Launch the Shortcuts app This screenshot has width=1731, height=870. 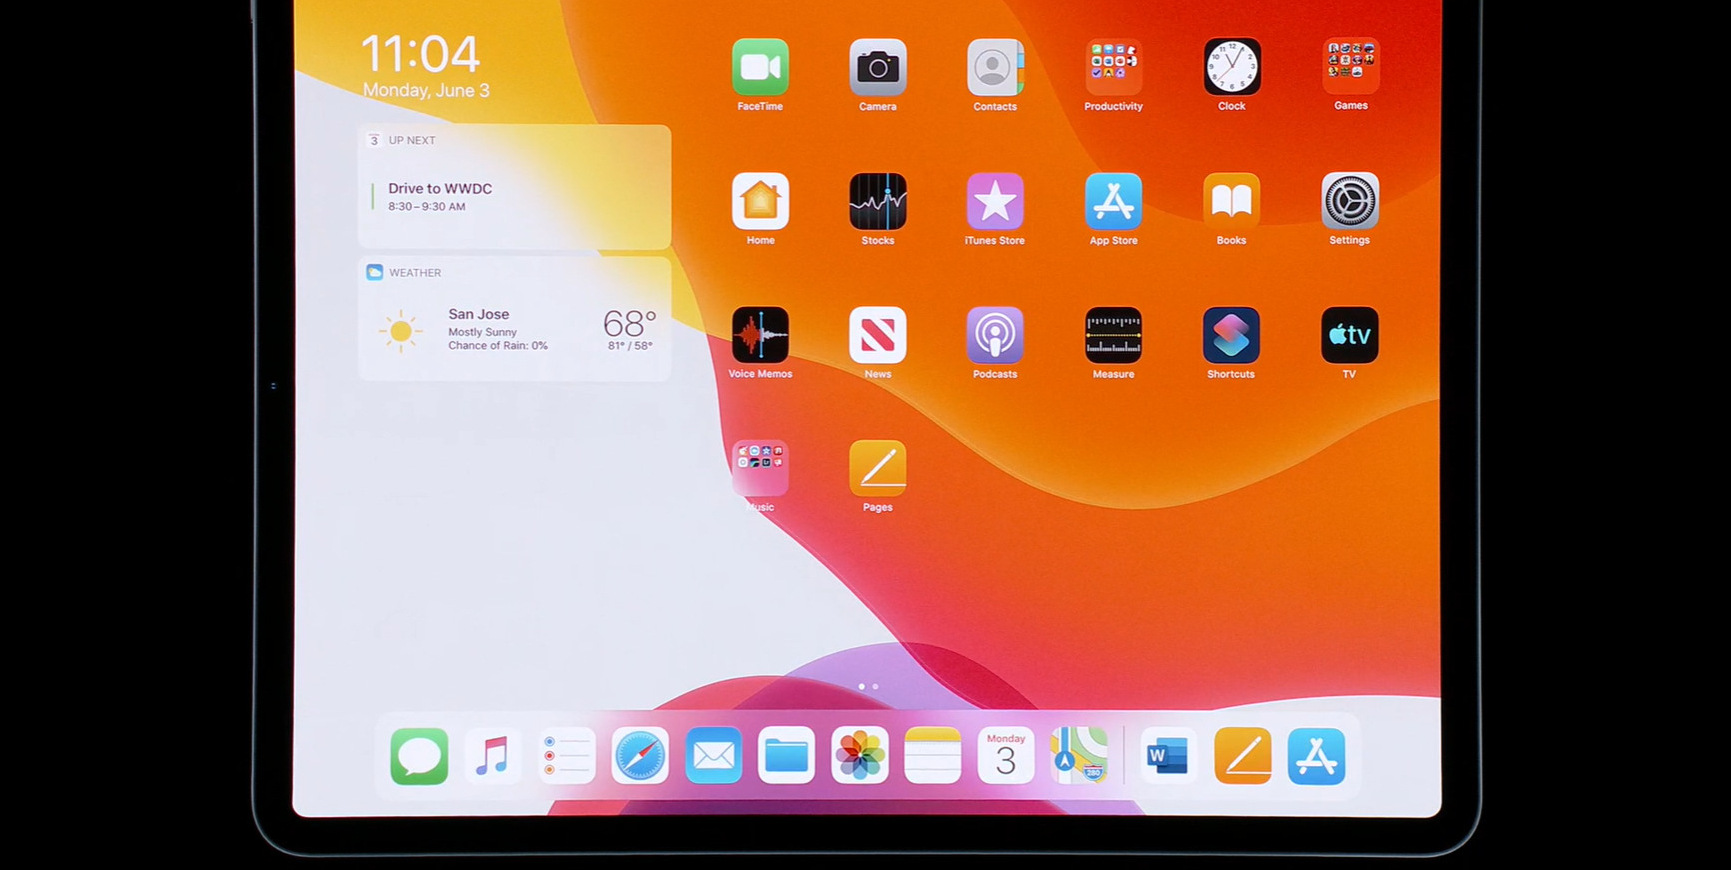[x=1232, y=335]
